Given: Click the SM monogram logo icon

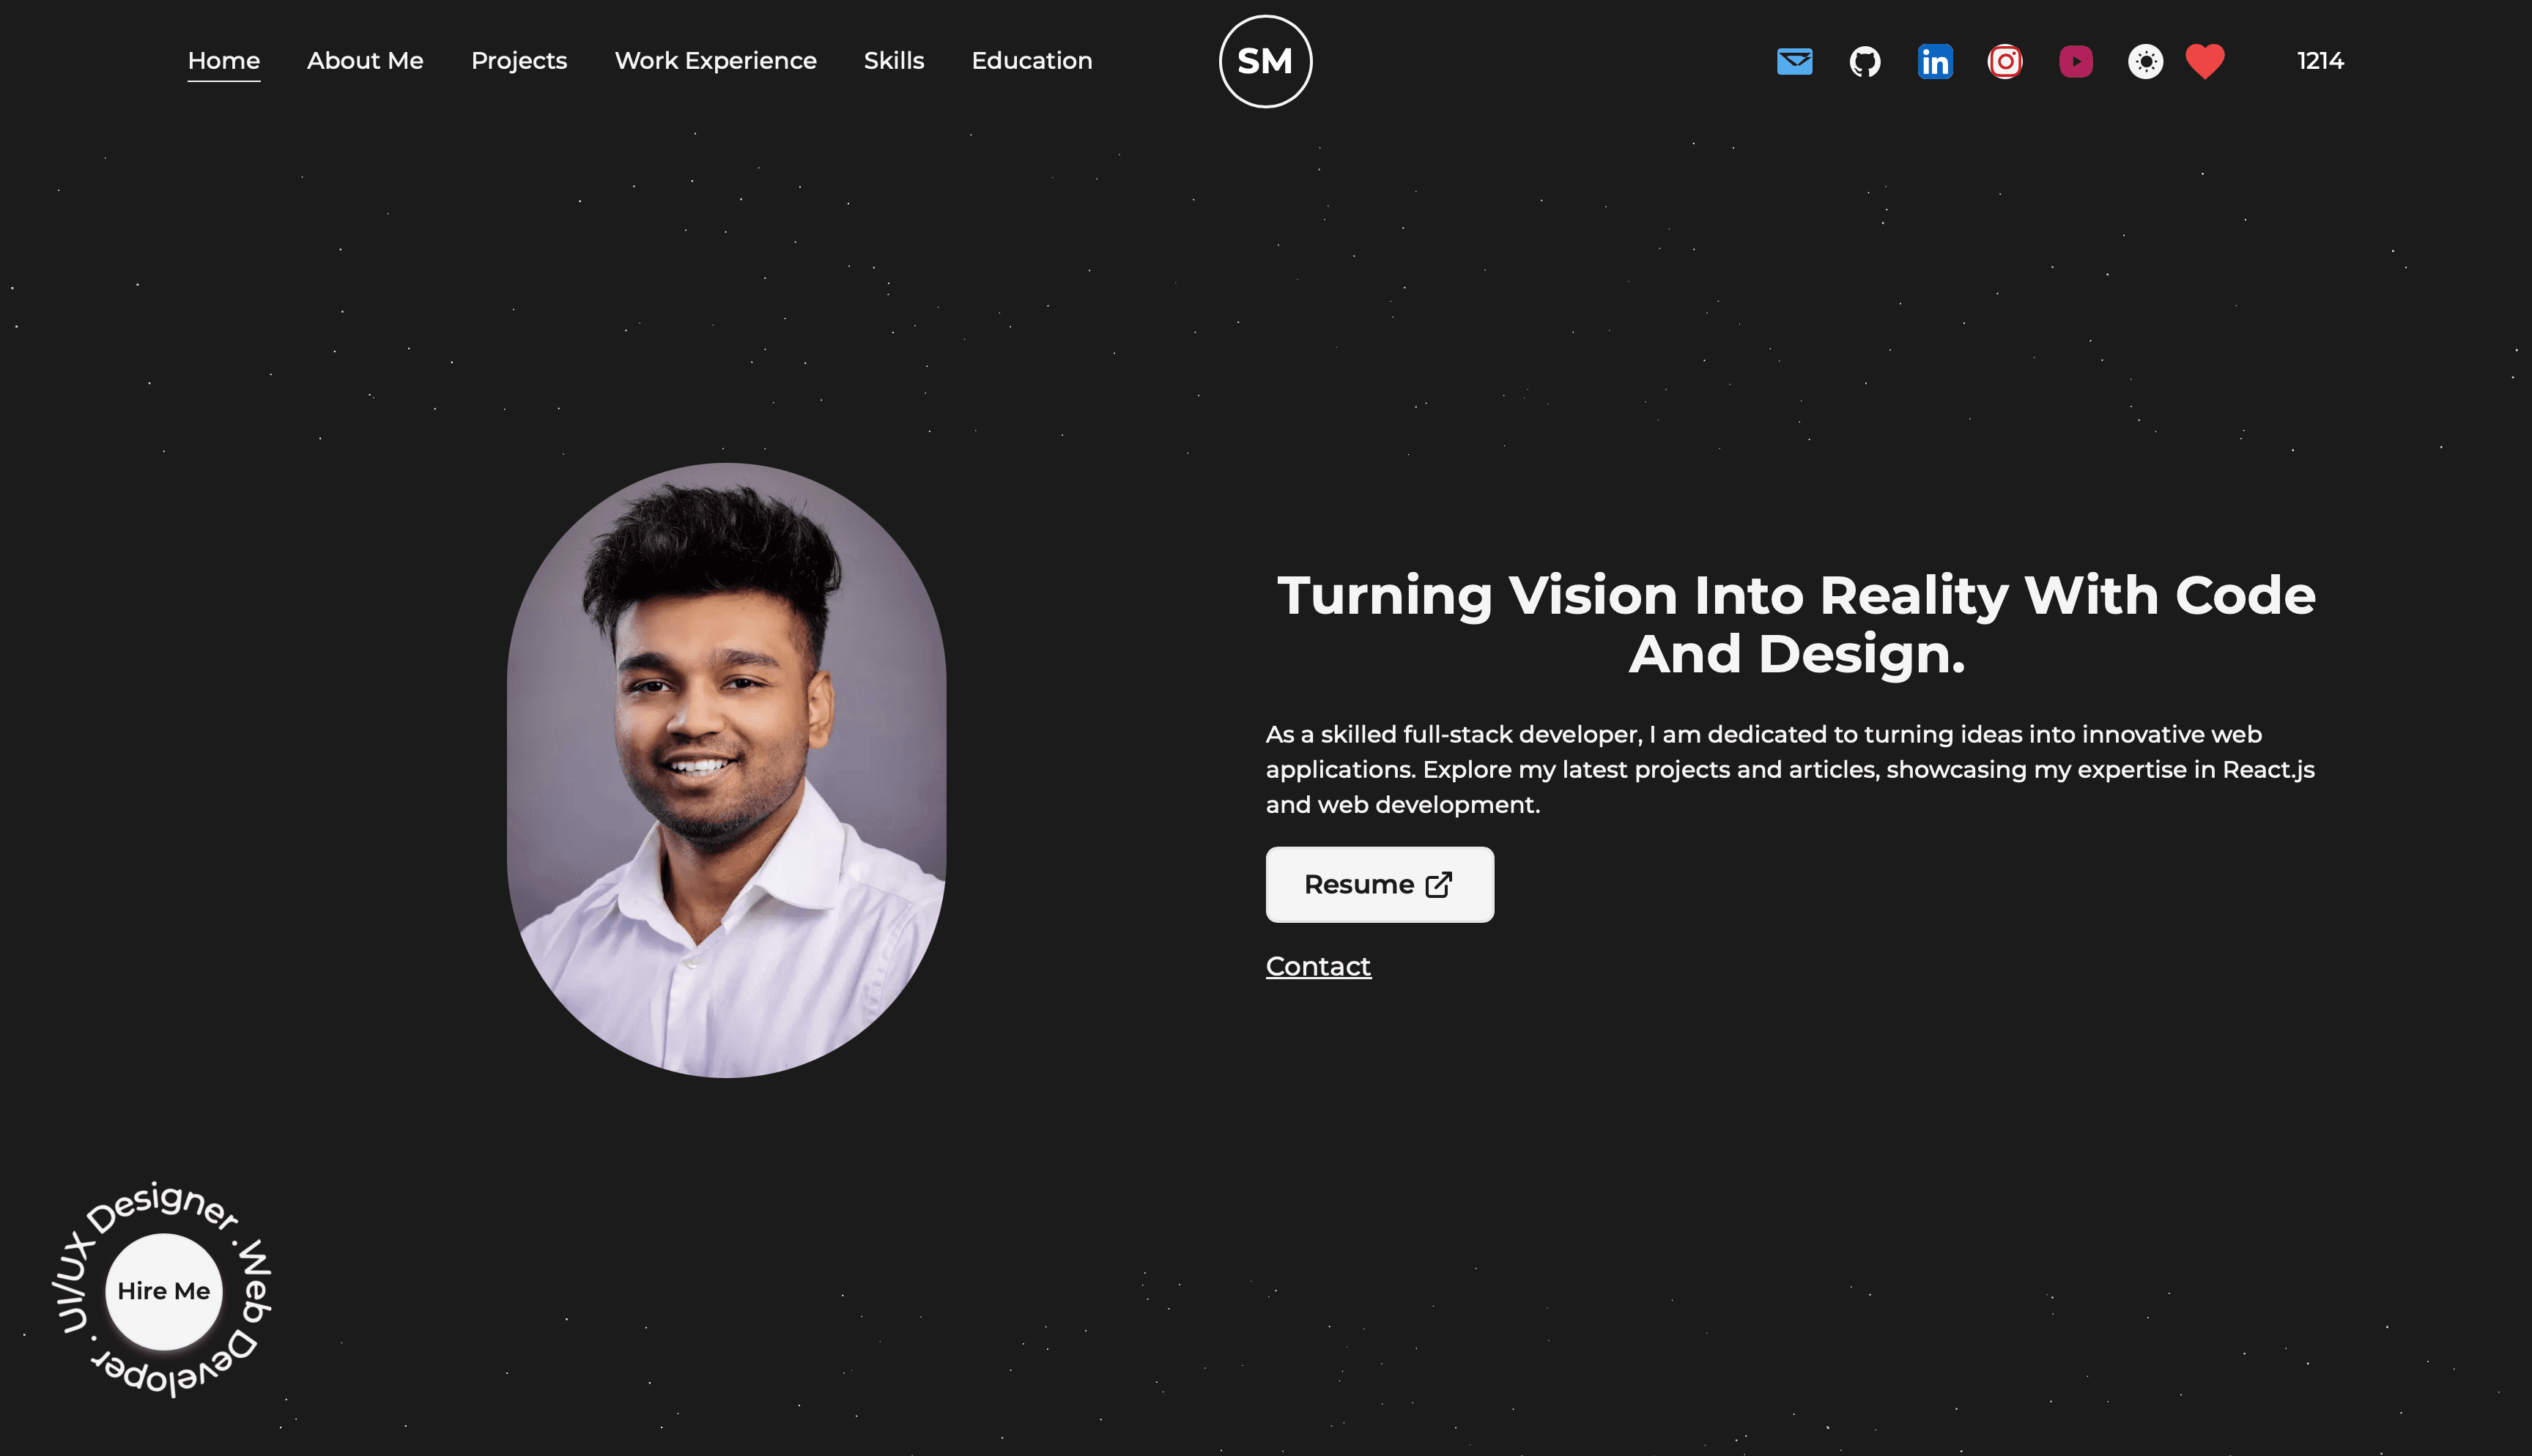Looking at the screenshot, I should (1266, 61).
